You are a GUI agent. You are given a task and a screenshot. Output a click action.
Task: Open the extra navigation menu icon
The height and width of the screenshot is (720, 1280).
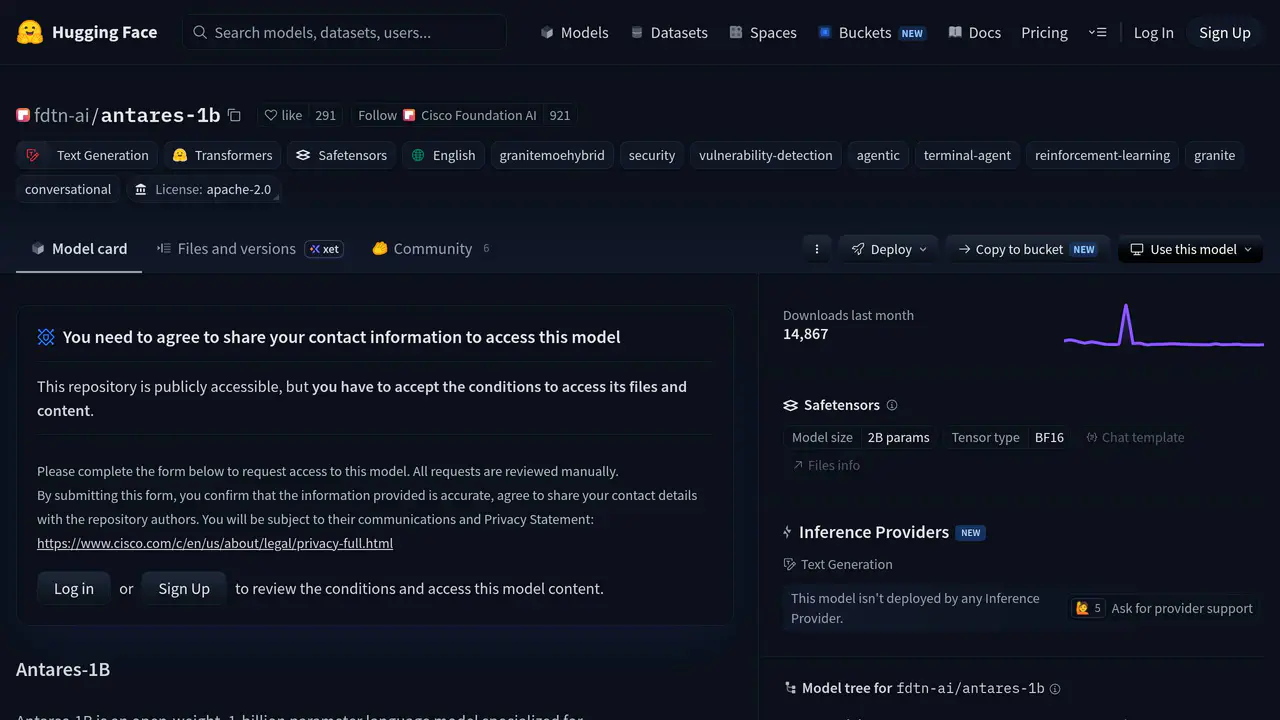pyautogui.click(x=1097, y=32)
